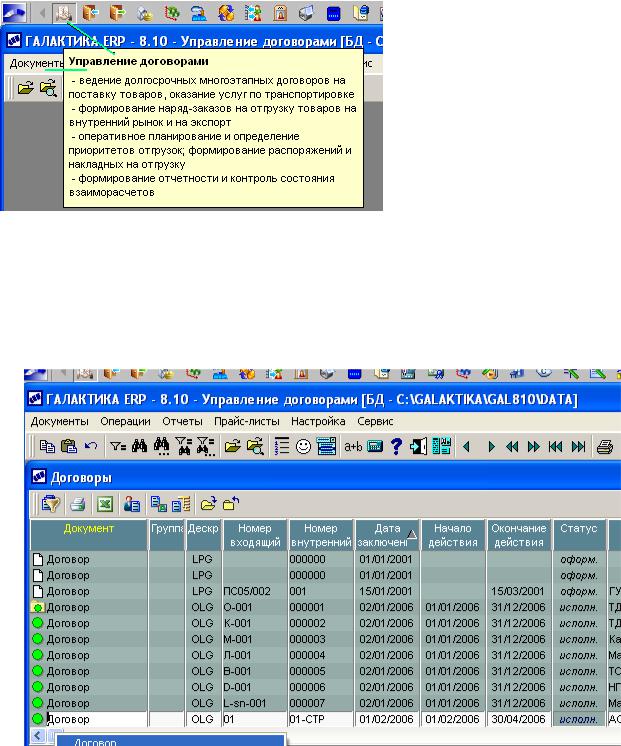This screenshot has height=746, width=621.
Task: Open the calculator icon next to a+b
Action: click(375, 446)
